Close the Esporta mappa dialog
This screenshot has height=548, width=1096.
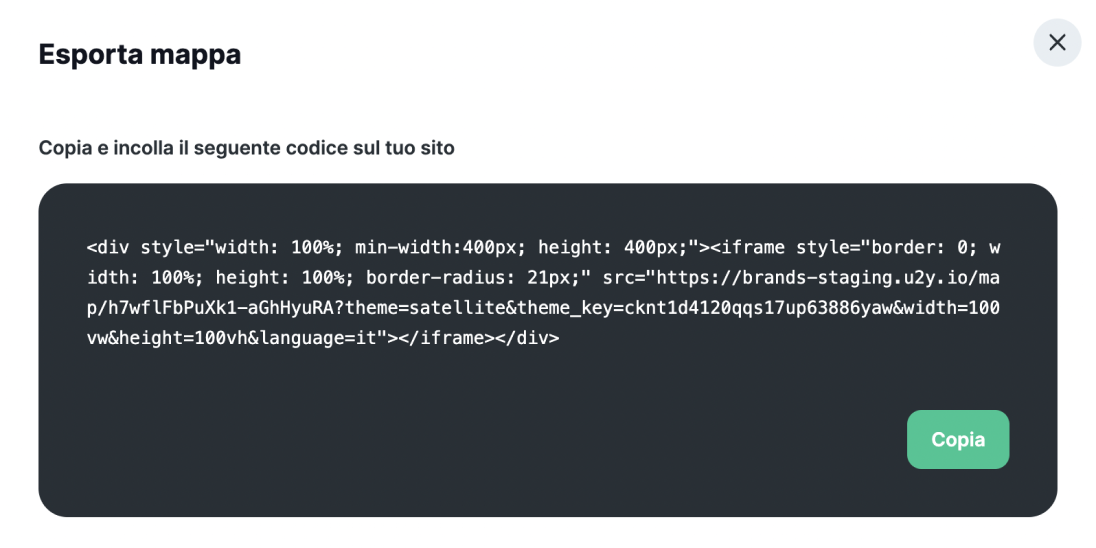coord(1057,43)
